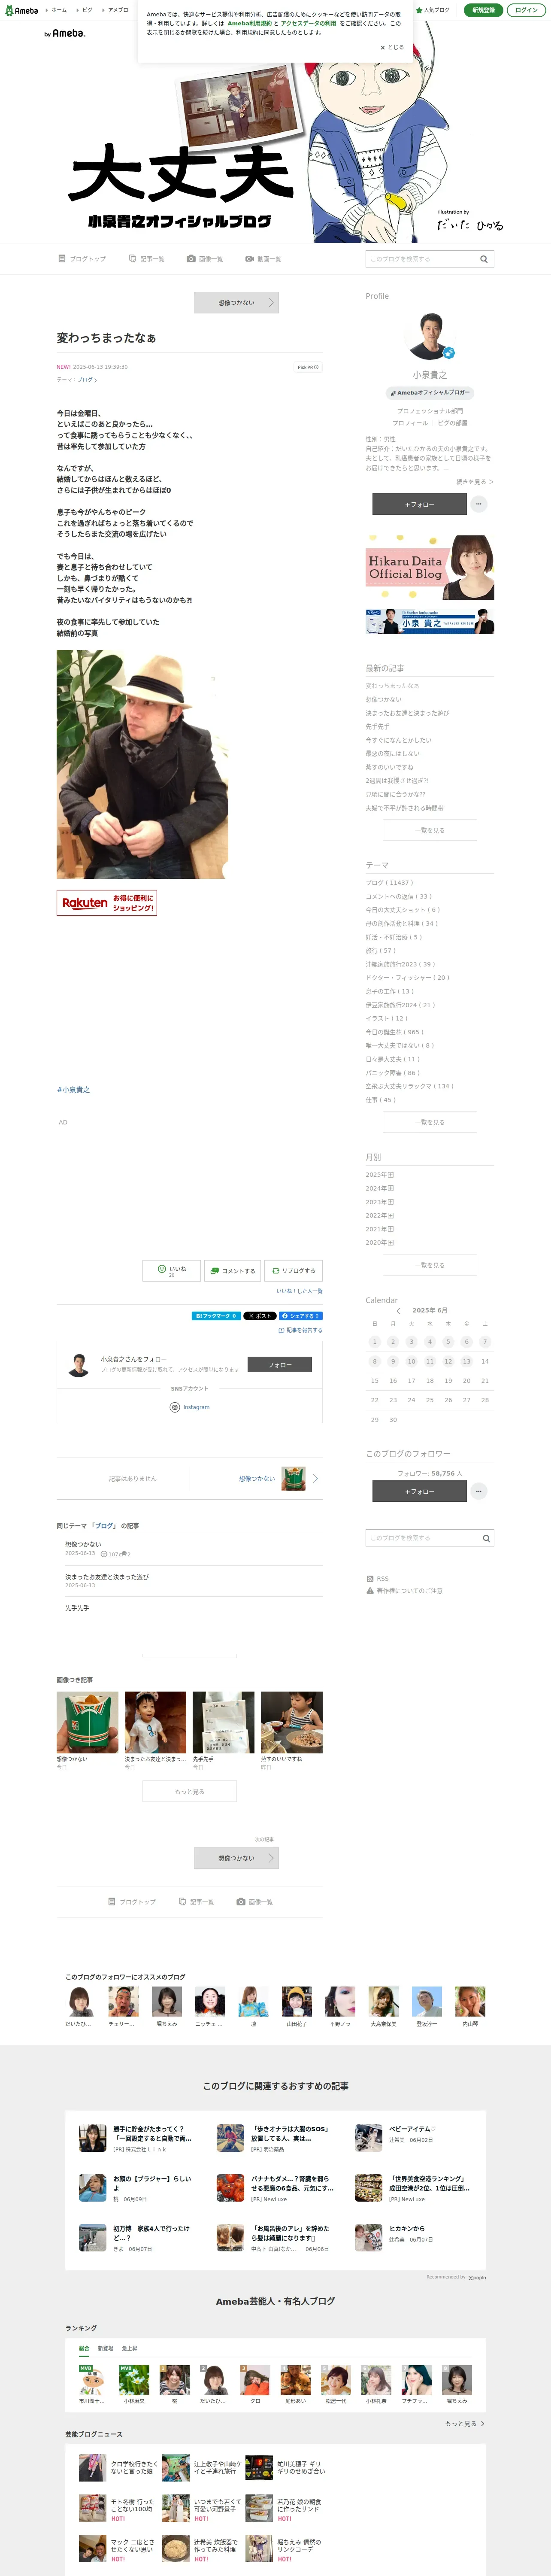Select the 総合 ranking tab
Image resolution: width=551 pixels, height=2576 pixels.
click(x=84, y=2348)
